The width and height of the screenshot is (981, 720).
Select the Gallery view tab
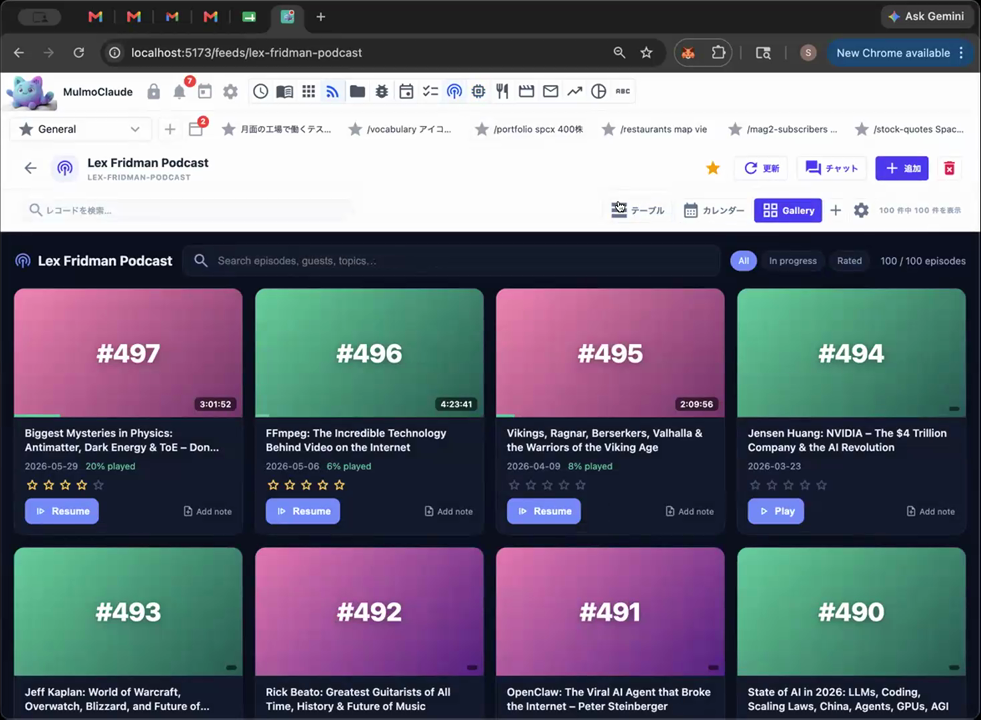(788, 210)
